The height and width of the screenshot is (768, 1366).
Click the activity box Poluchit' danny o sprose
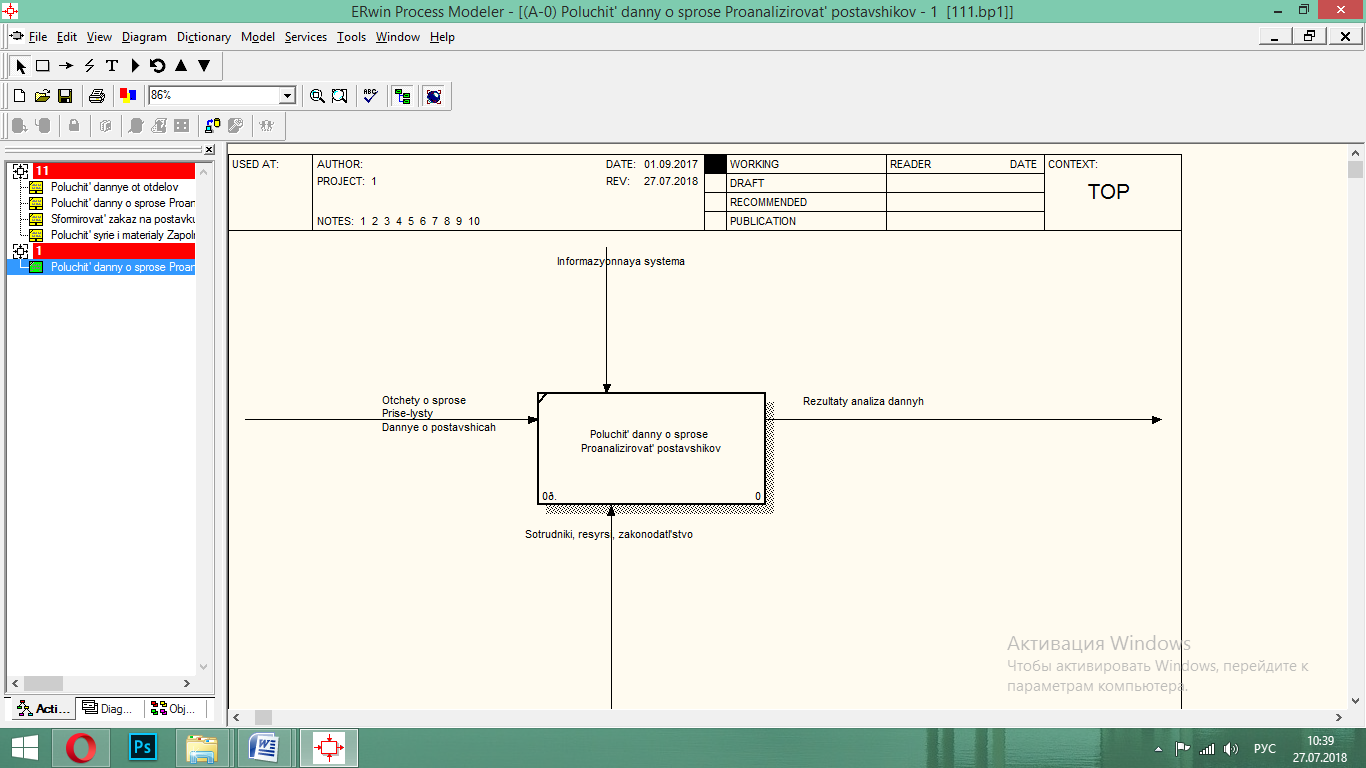pyautogui.click(x=651, y=448)
